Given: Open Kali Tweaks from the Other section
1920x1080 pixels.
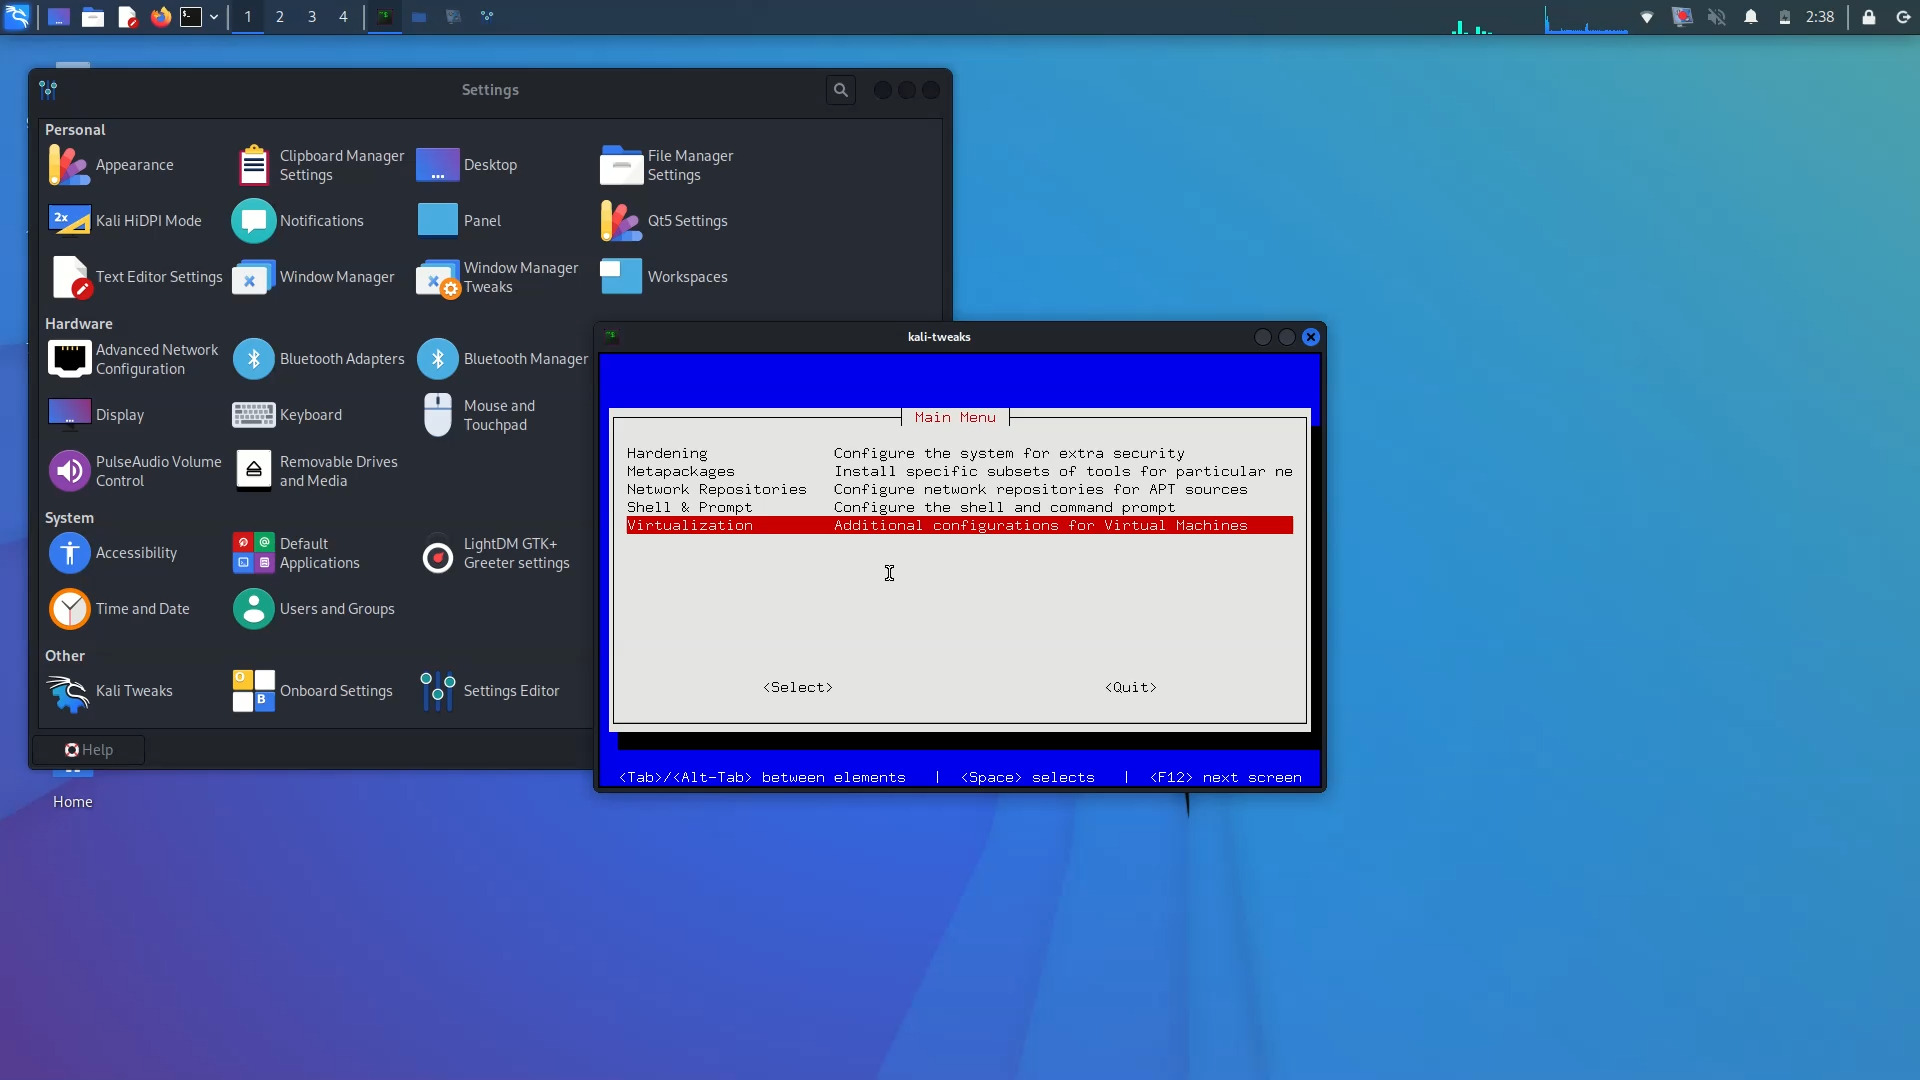Looking at the screenshot, I should [x=110, y=690].
